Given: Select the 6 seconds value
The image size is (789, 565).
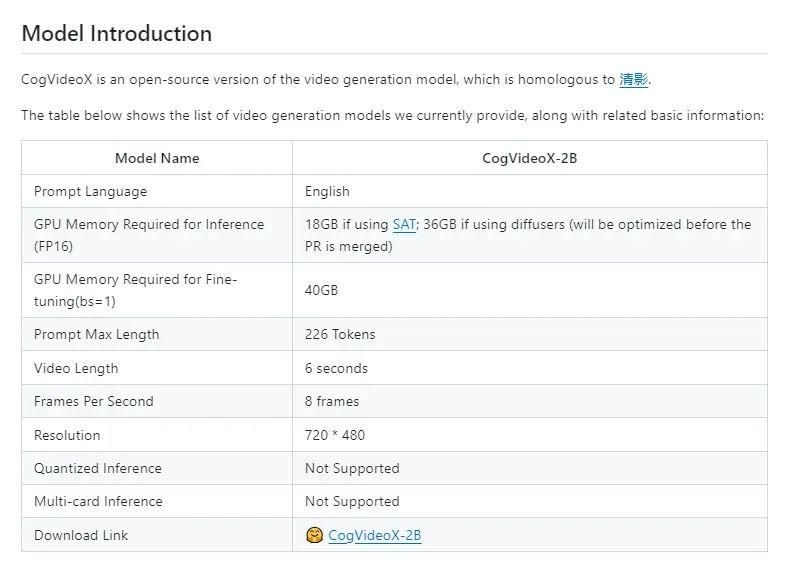Looking at the screenshot, I should tap(336, 368).
